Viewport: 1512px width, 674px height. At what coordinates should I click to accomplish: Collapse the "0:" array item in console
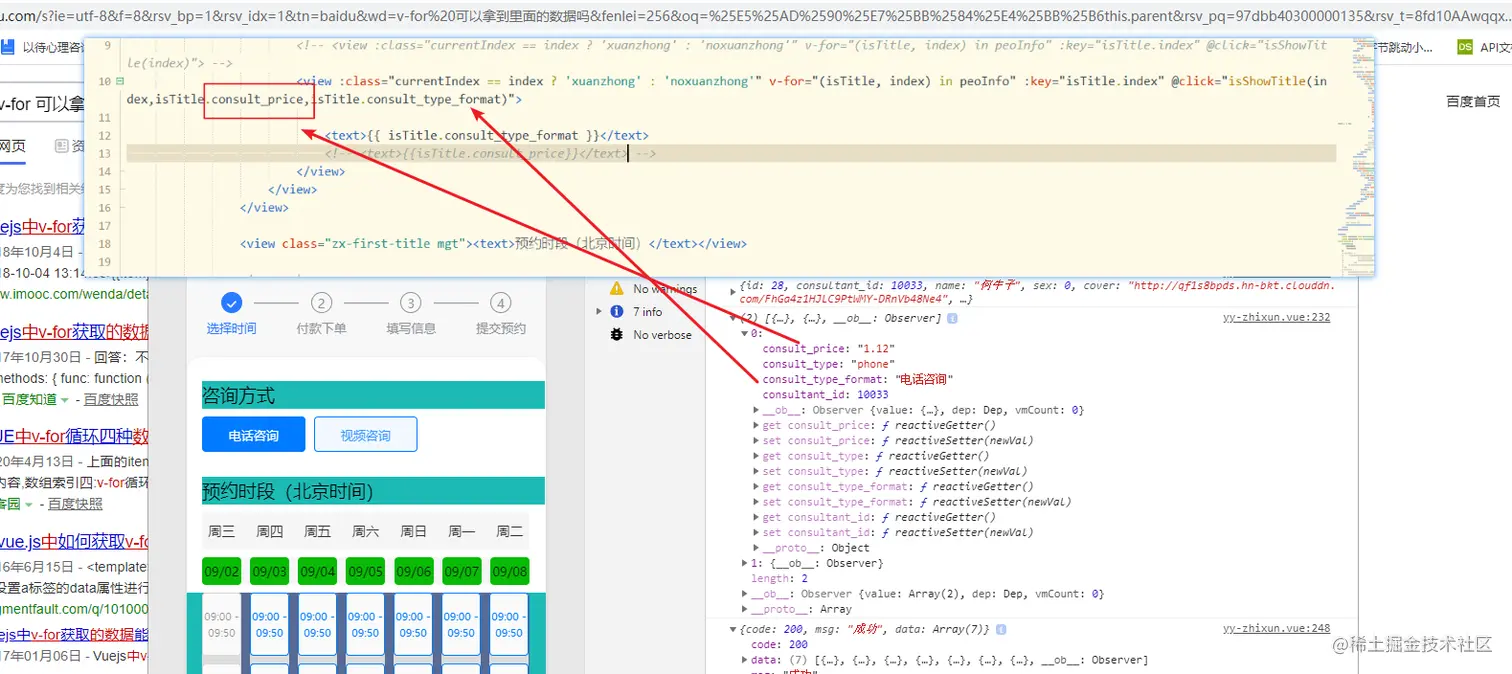tap(744, 333)
